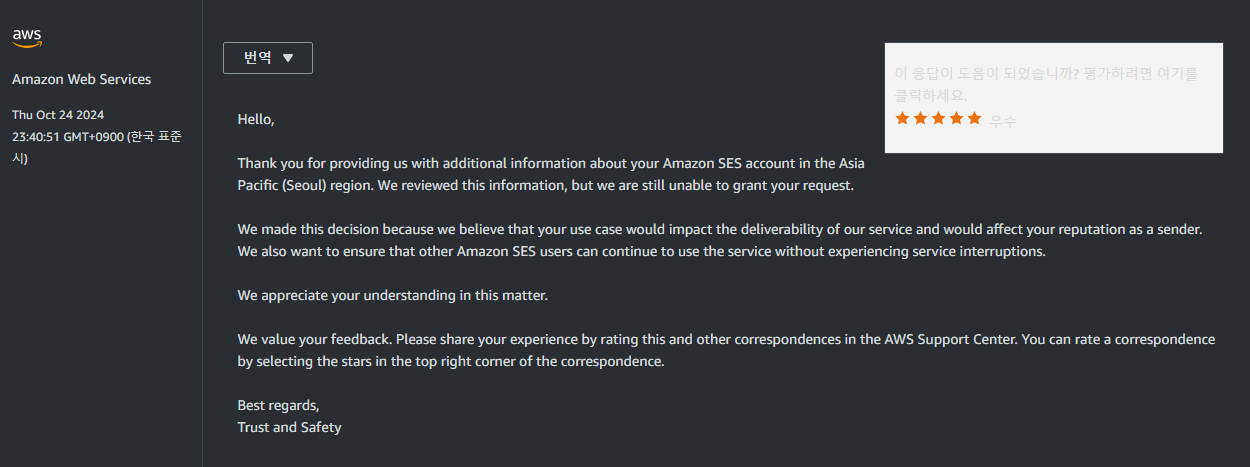Click the AWS logo
The width and height of the screenshot is (1250, 467).
[27, 37]
